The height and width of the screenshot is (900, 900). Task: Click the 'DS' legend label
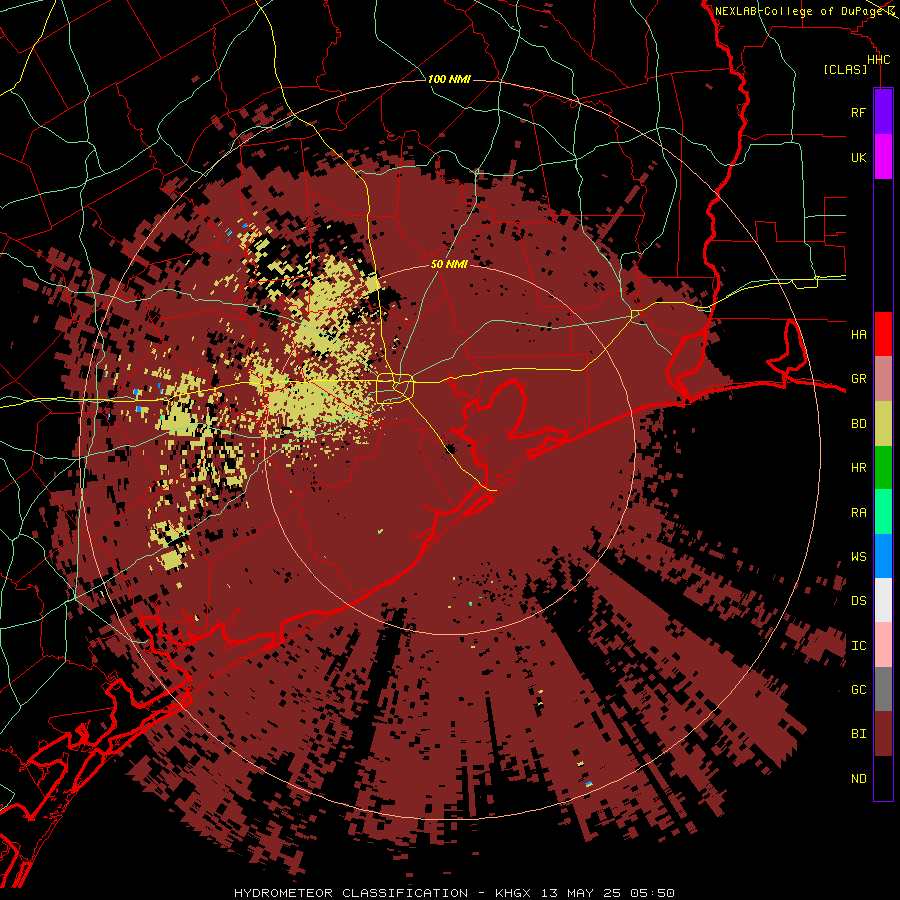point(858,601)
